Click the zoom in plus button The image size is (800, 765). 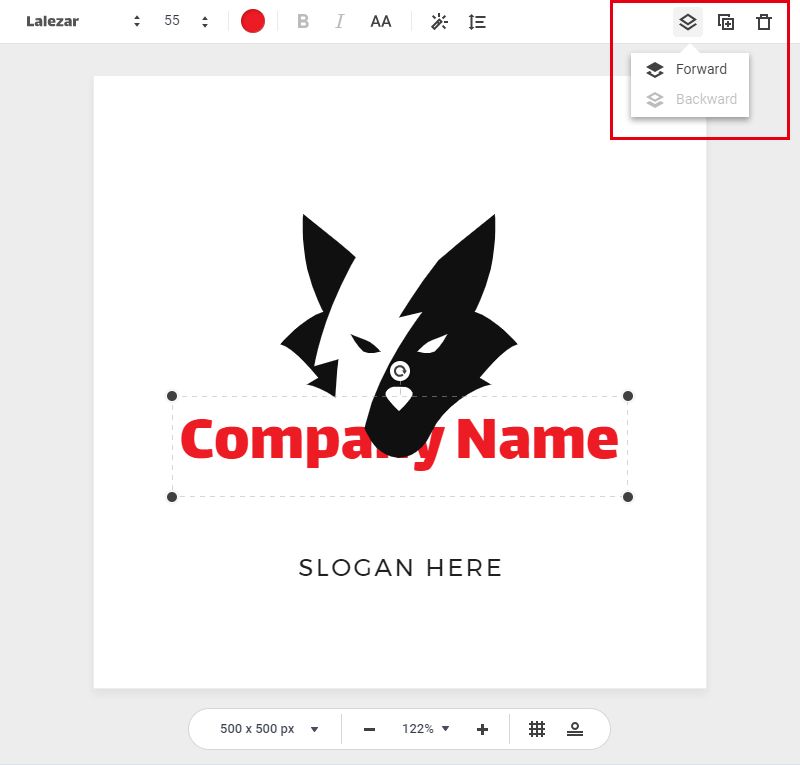click(x=481, y=728)
